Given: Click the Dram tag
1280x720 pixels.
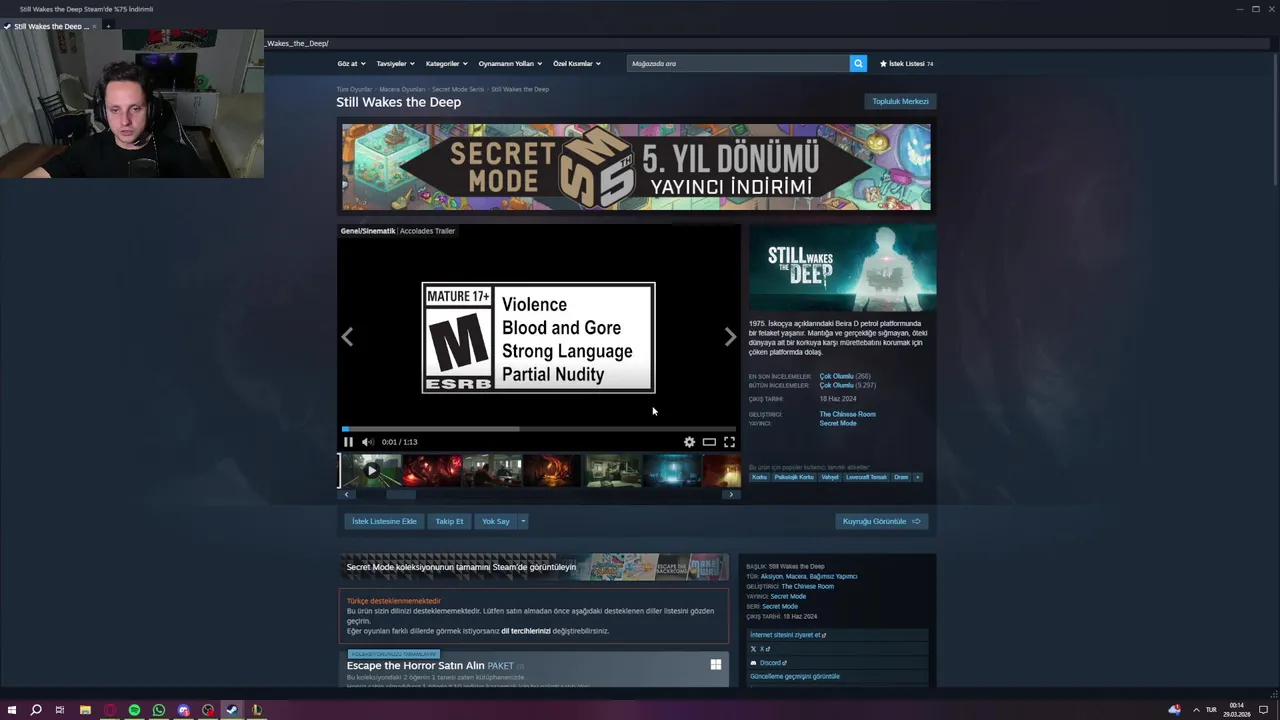Looking at the screenshot, I should click(x=901, y=477).
